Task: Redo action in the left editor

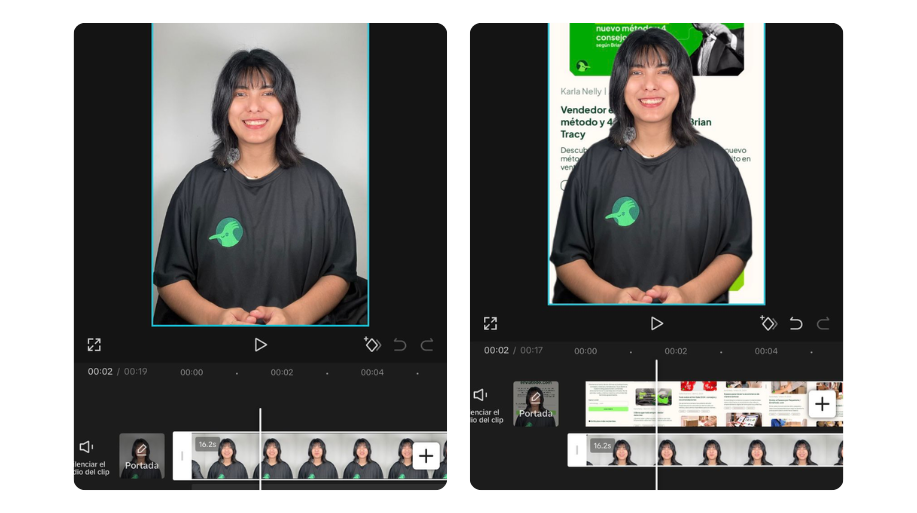Action: (x=427, y=344)
